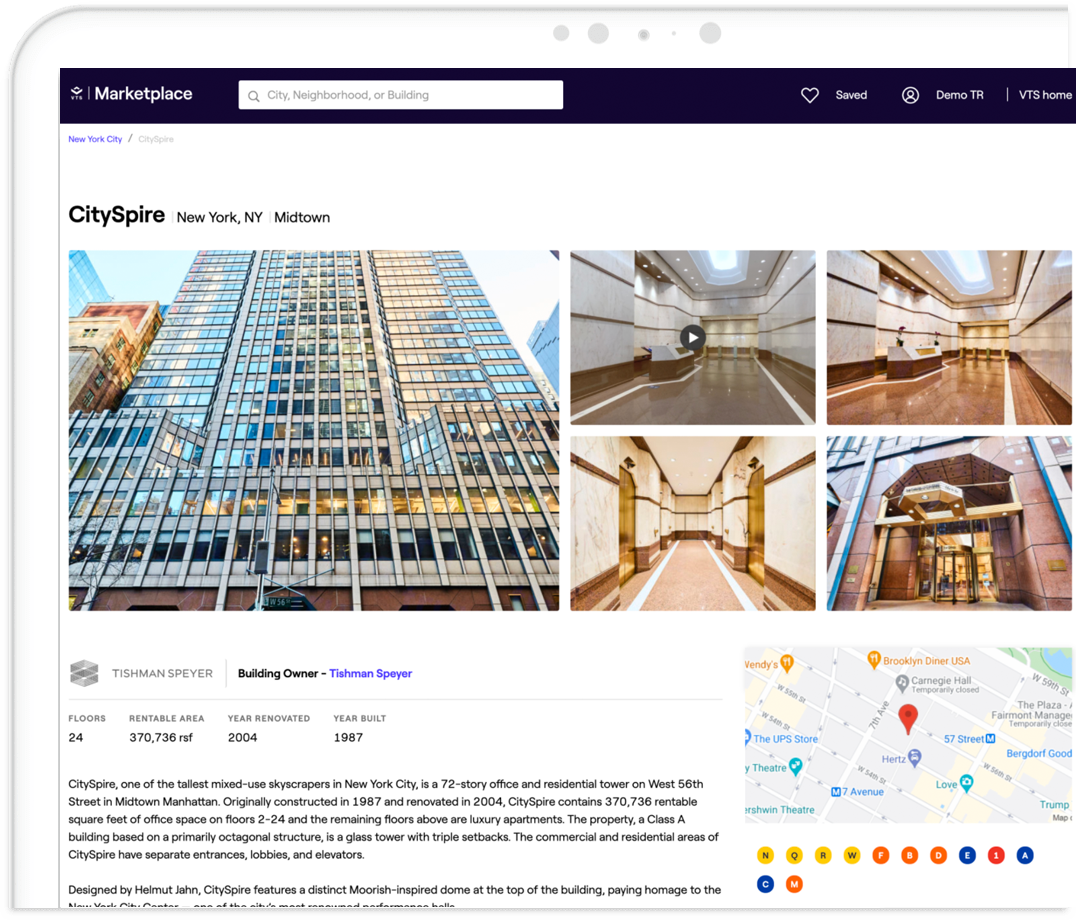This screenshot has width=1076, height=920.
Task: Click the user profile avatar icon
Action: pyautogui.click(x=910, y=95)
